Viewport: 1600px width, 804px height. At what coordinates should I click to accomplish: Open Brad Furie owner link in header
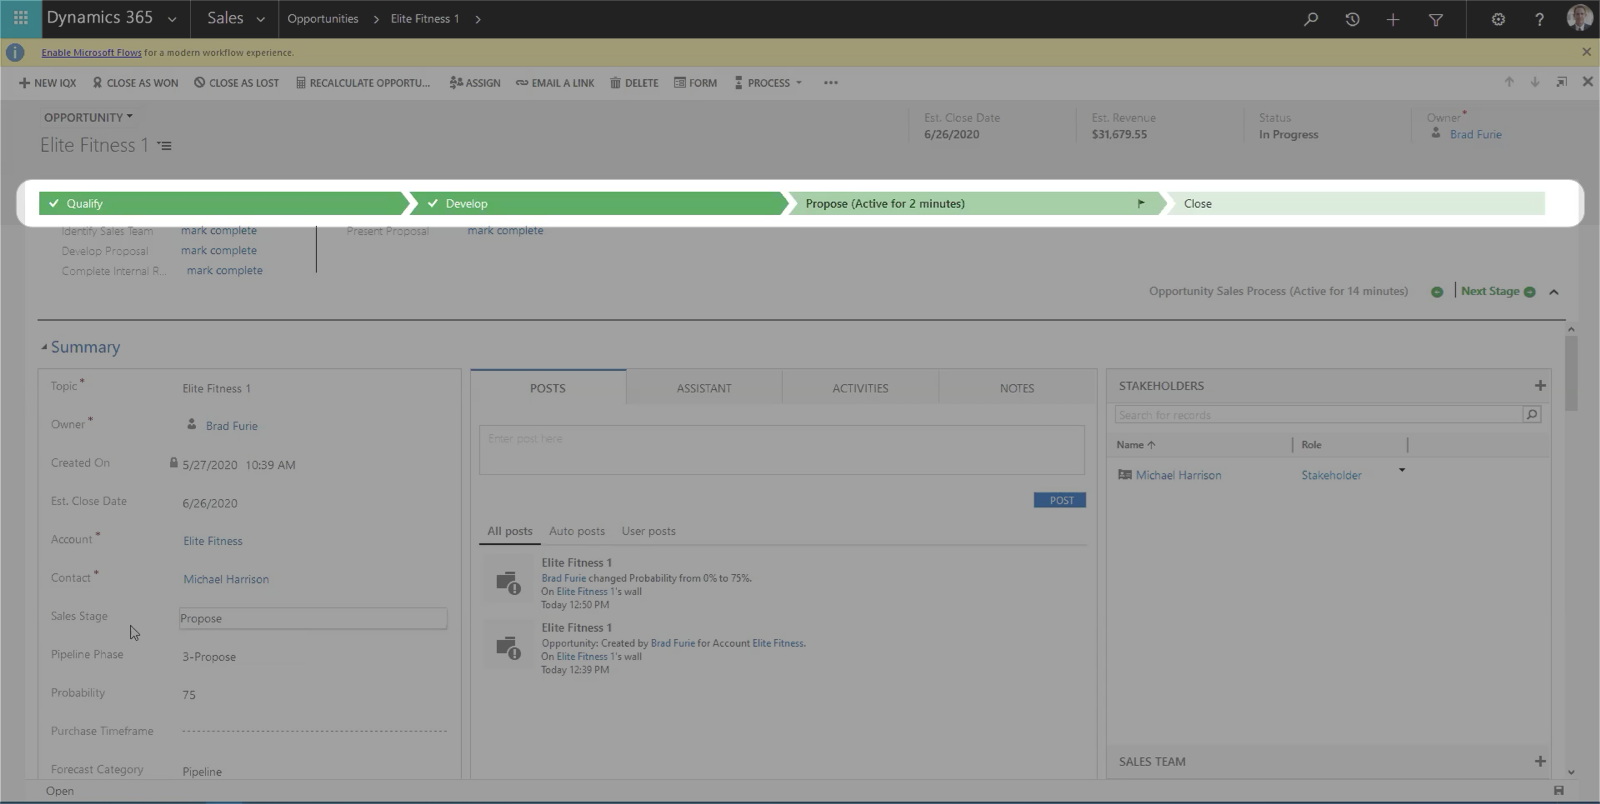coord(1476,134)
